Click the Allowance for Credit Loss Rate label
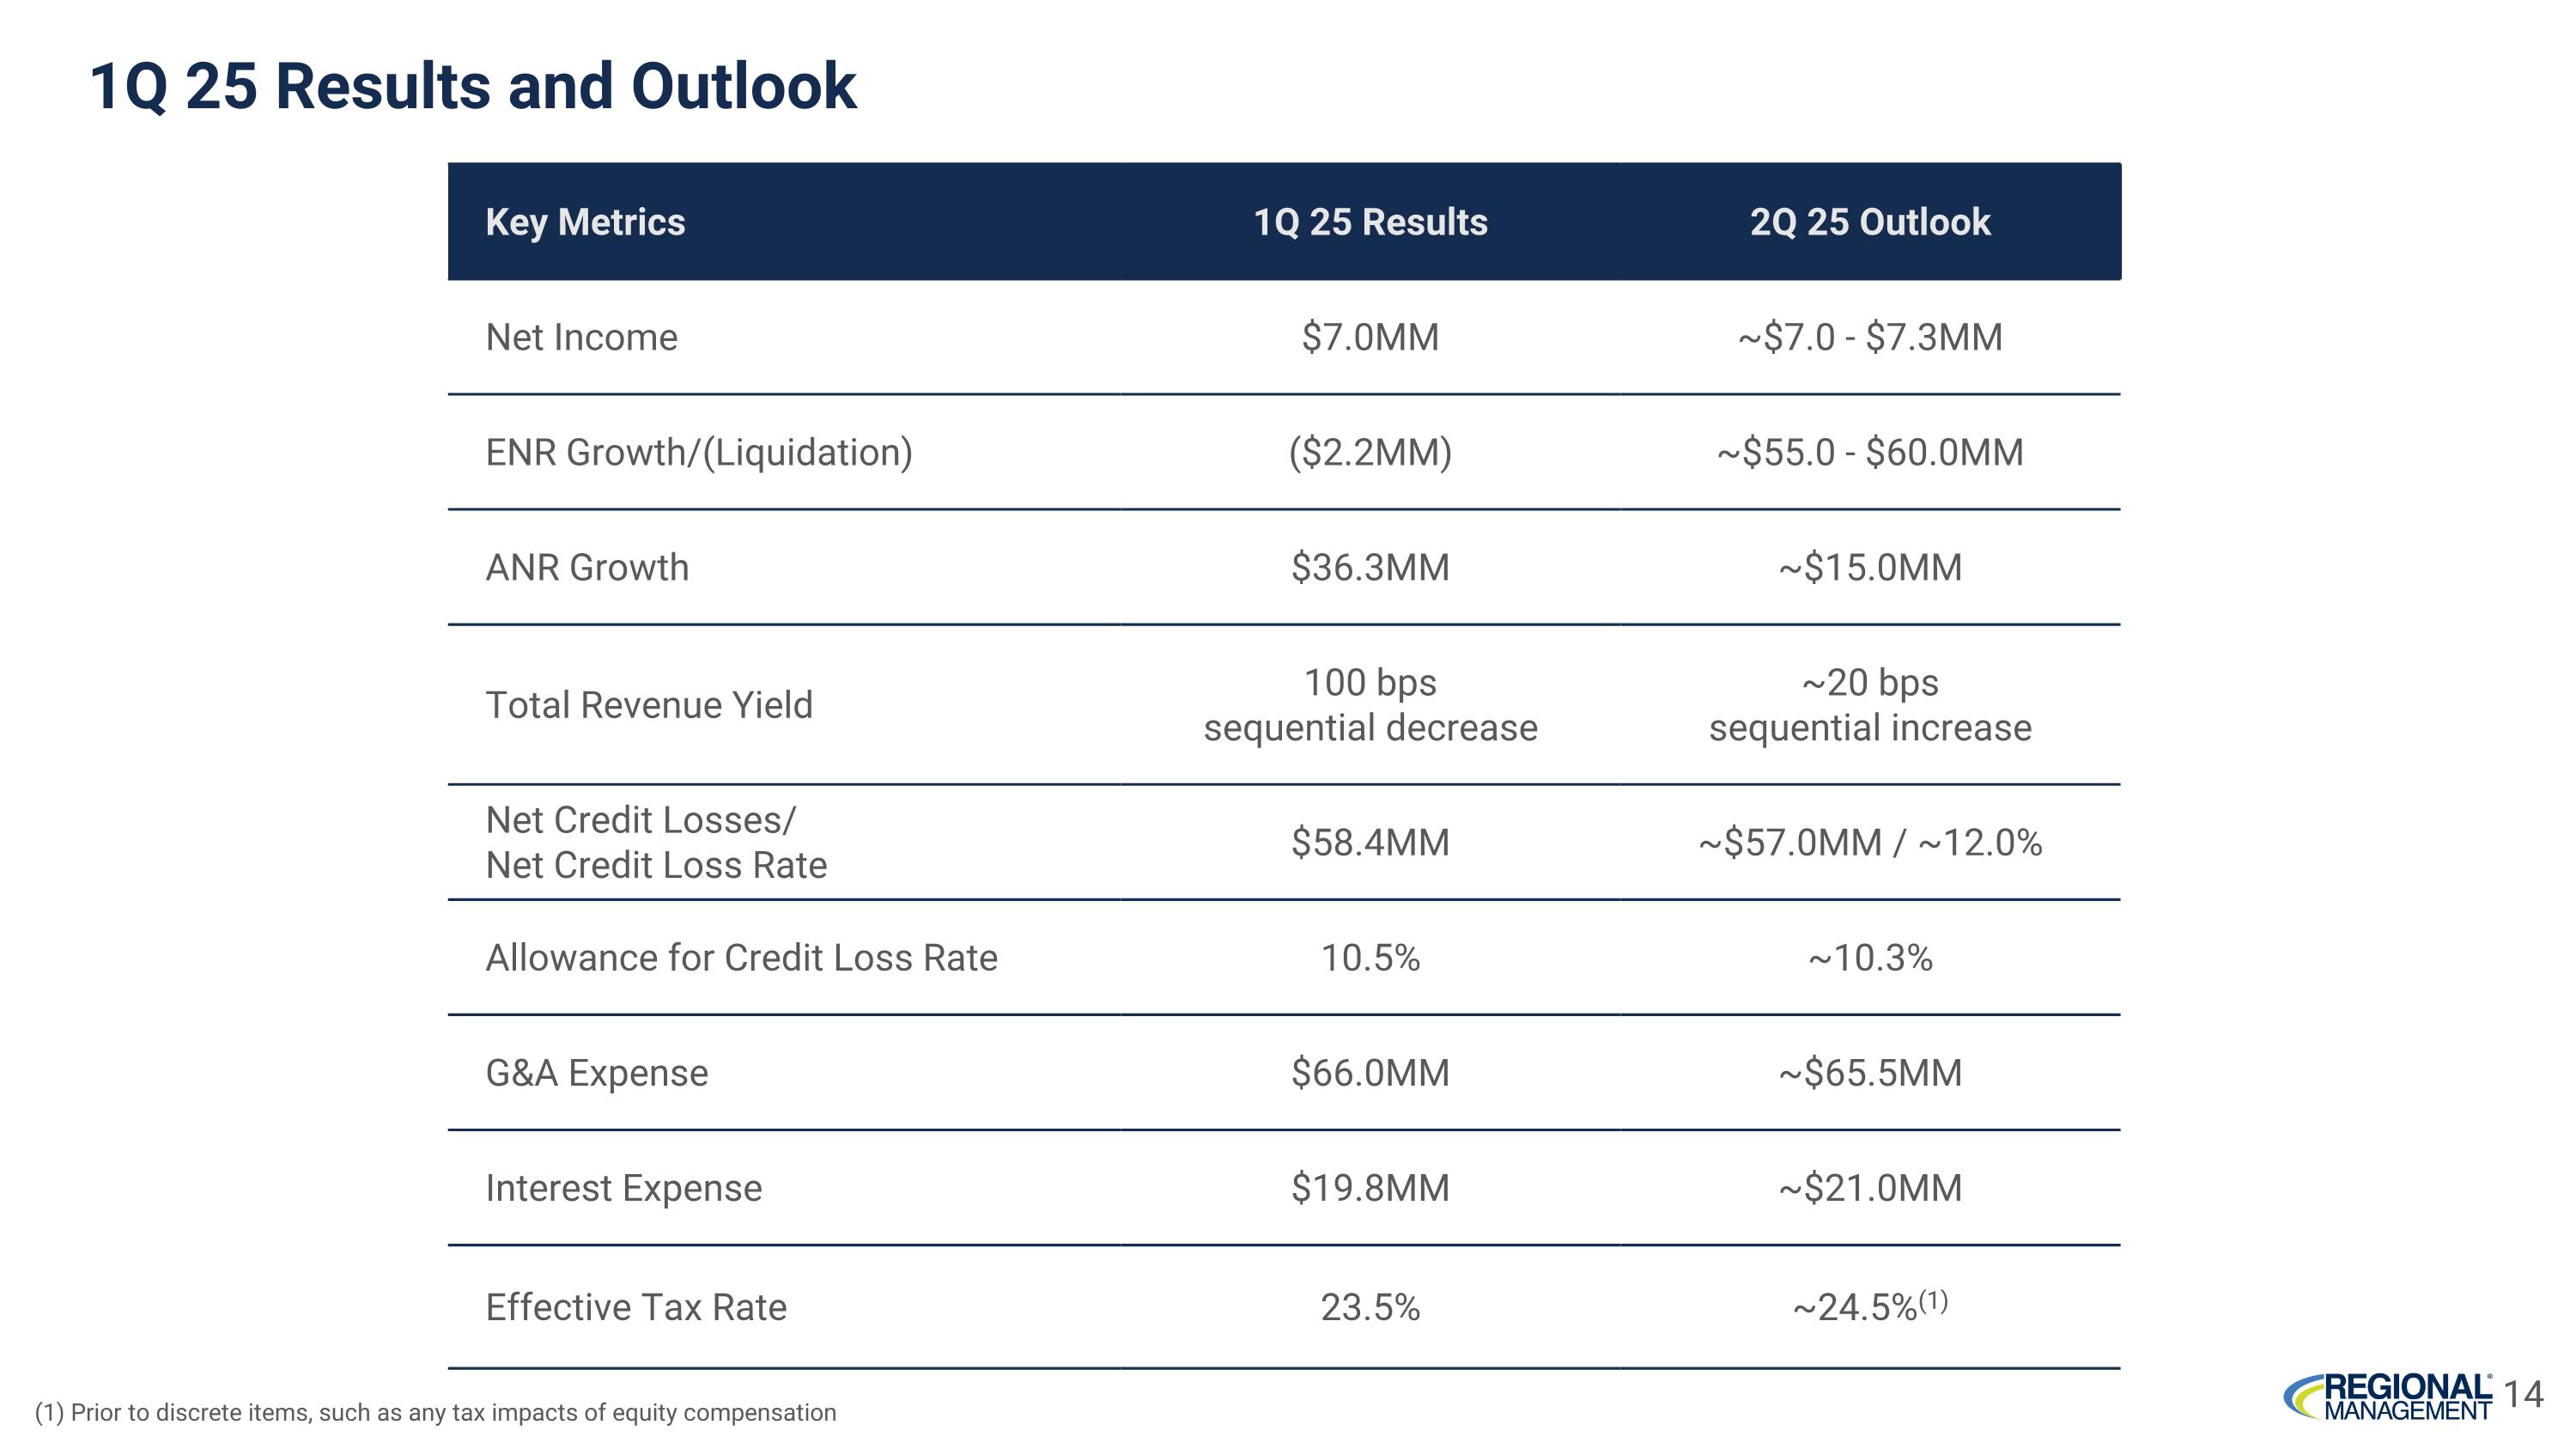This screenshot has width=2576, height=1449. tap(741, 958)
